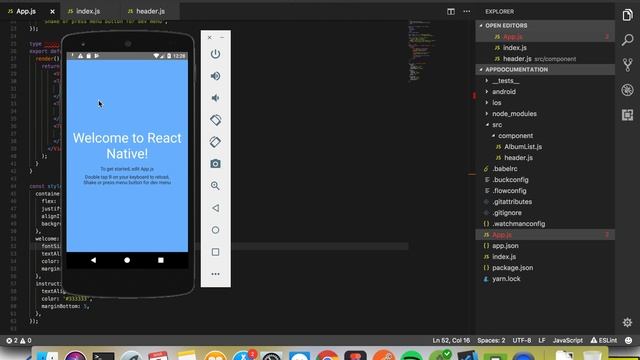
Task: Expand the node_modules folder
Action: (545, 113)
